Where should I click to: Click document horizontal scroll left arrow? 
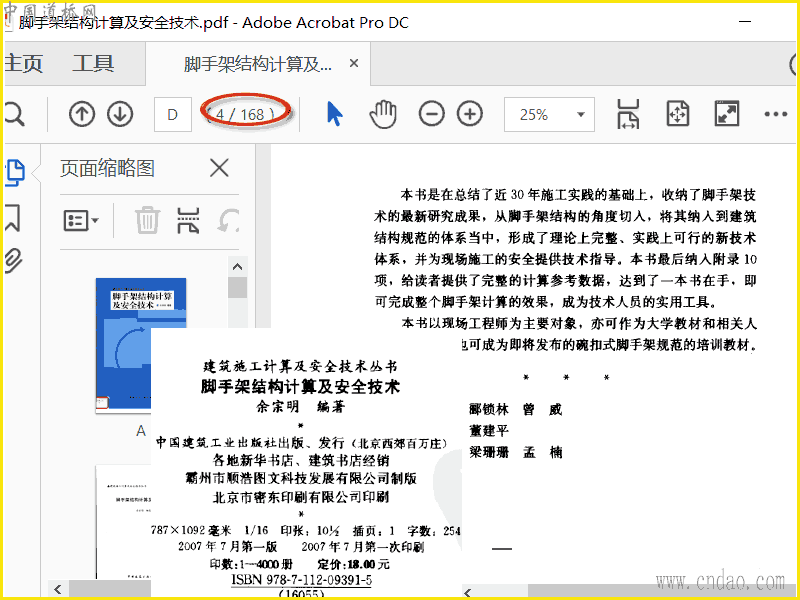(468, 592)
